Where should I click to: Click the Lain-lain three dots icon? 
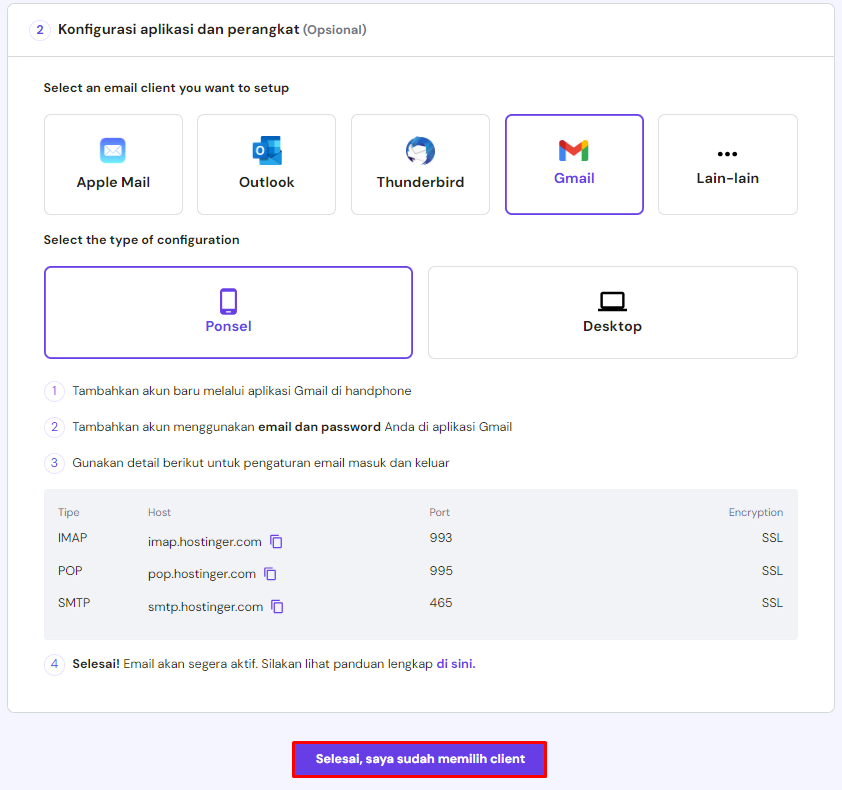[727, 154]
